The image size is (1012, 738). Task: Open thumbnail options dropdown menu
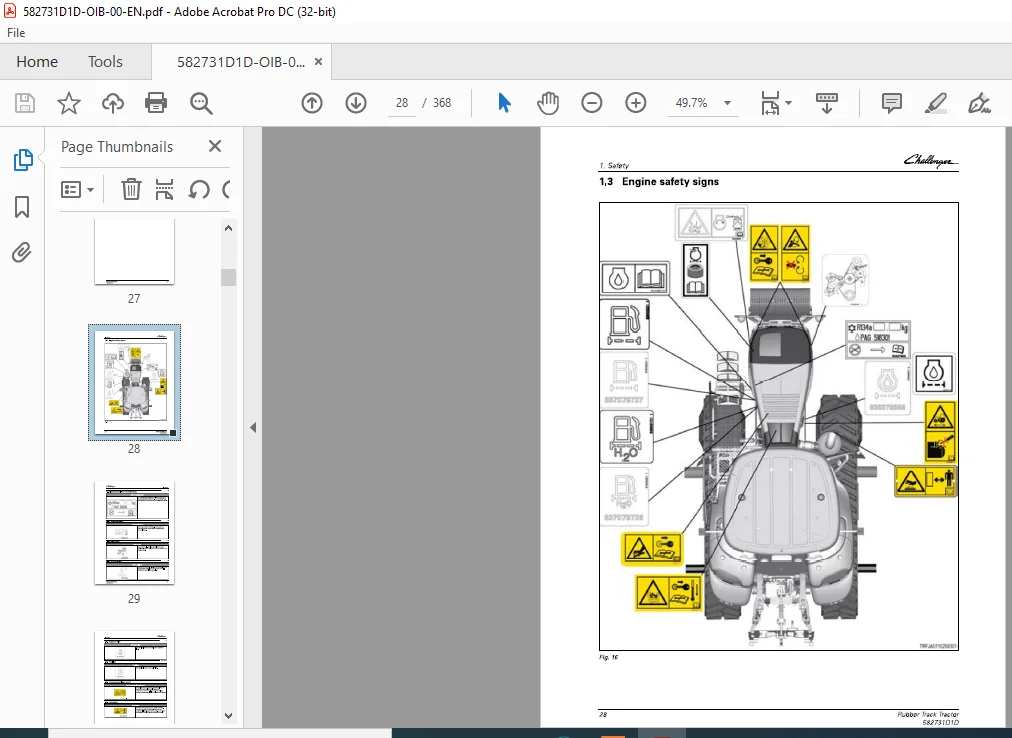pyautogui.click(x=77, y=190)
